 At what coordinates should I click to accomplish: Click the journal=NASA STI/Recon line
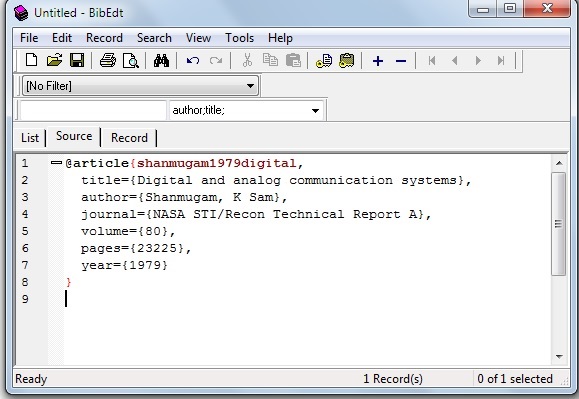[256, 214]
